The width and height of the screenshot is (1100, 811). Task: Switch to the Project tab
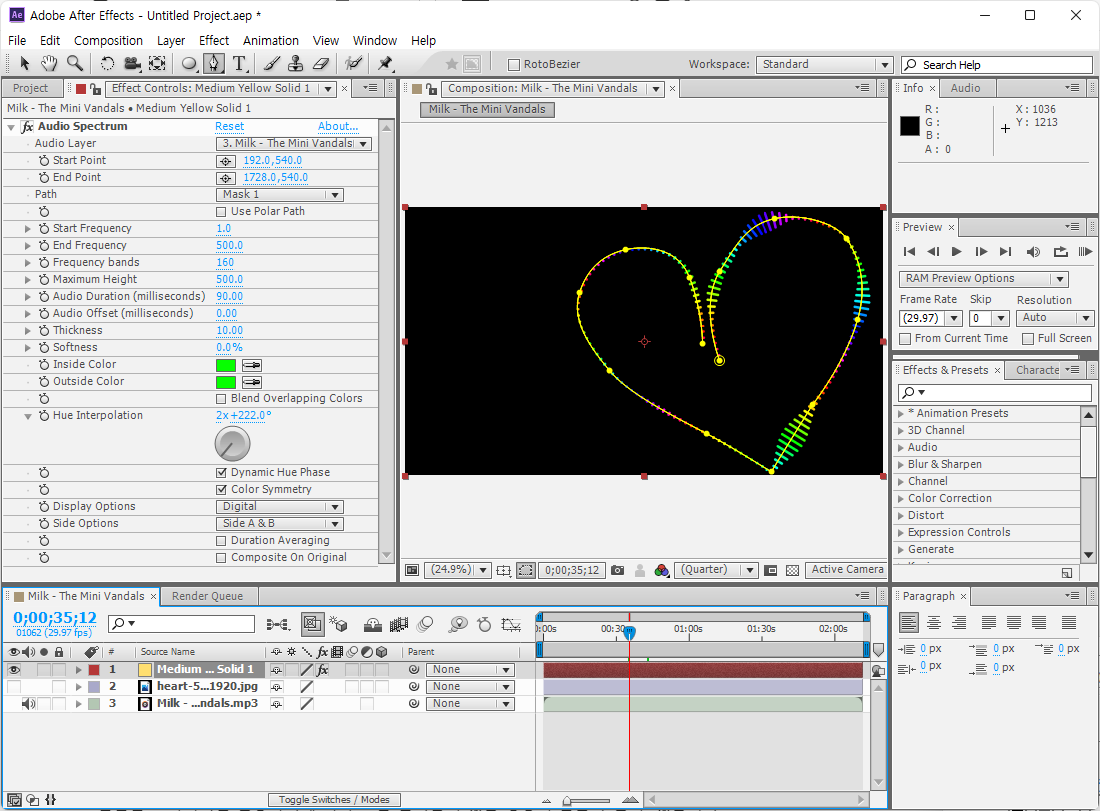click(30, 88)
